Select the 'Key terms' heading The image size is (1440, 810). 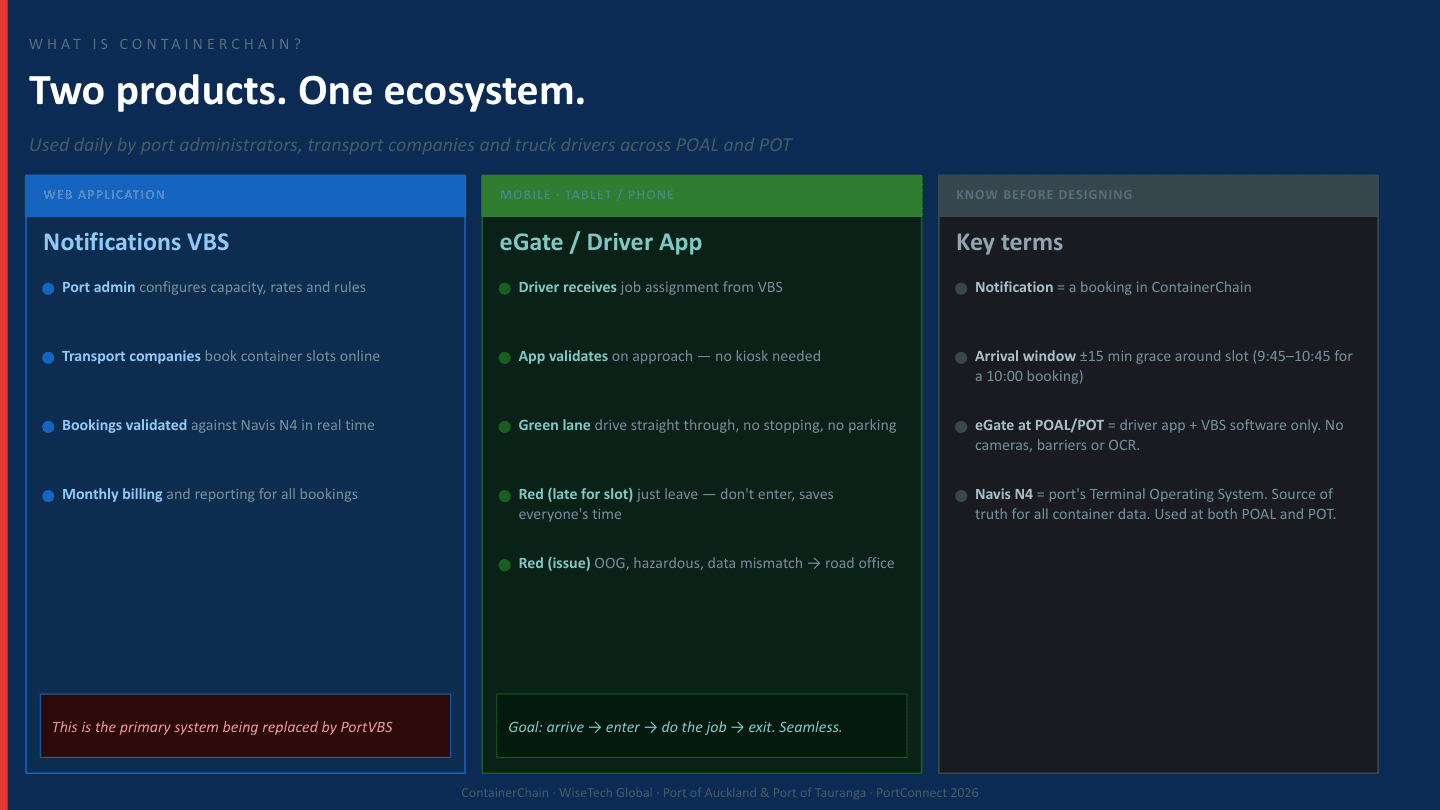tap(1009, 242)
